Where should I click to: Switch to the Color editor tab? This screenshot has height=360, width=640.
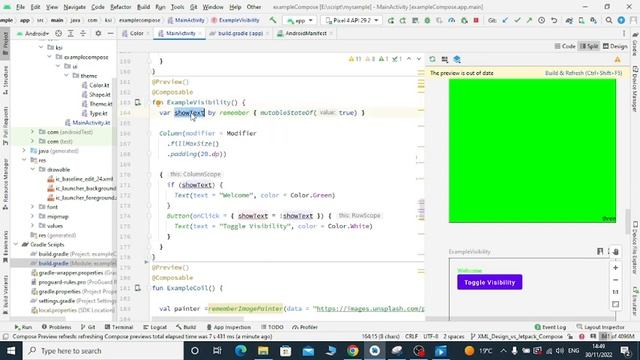136,33
